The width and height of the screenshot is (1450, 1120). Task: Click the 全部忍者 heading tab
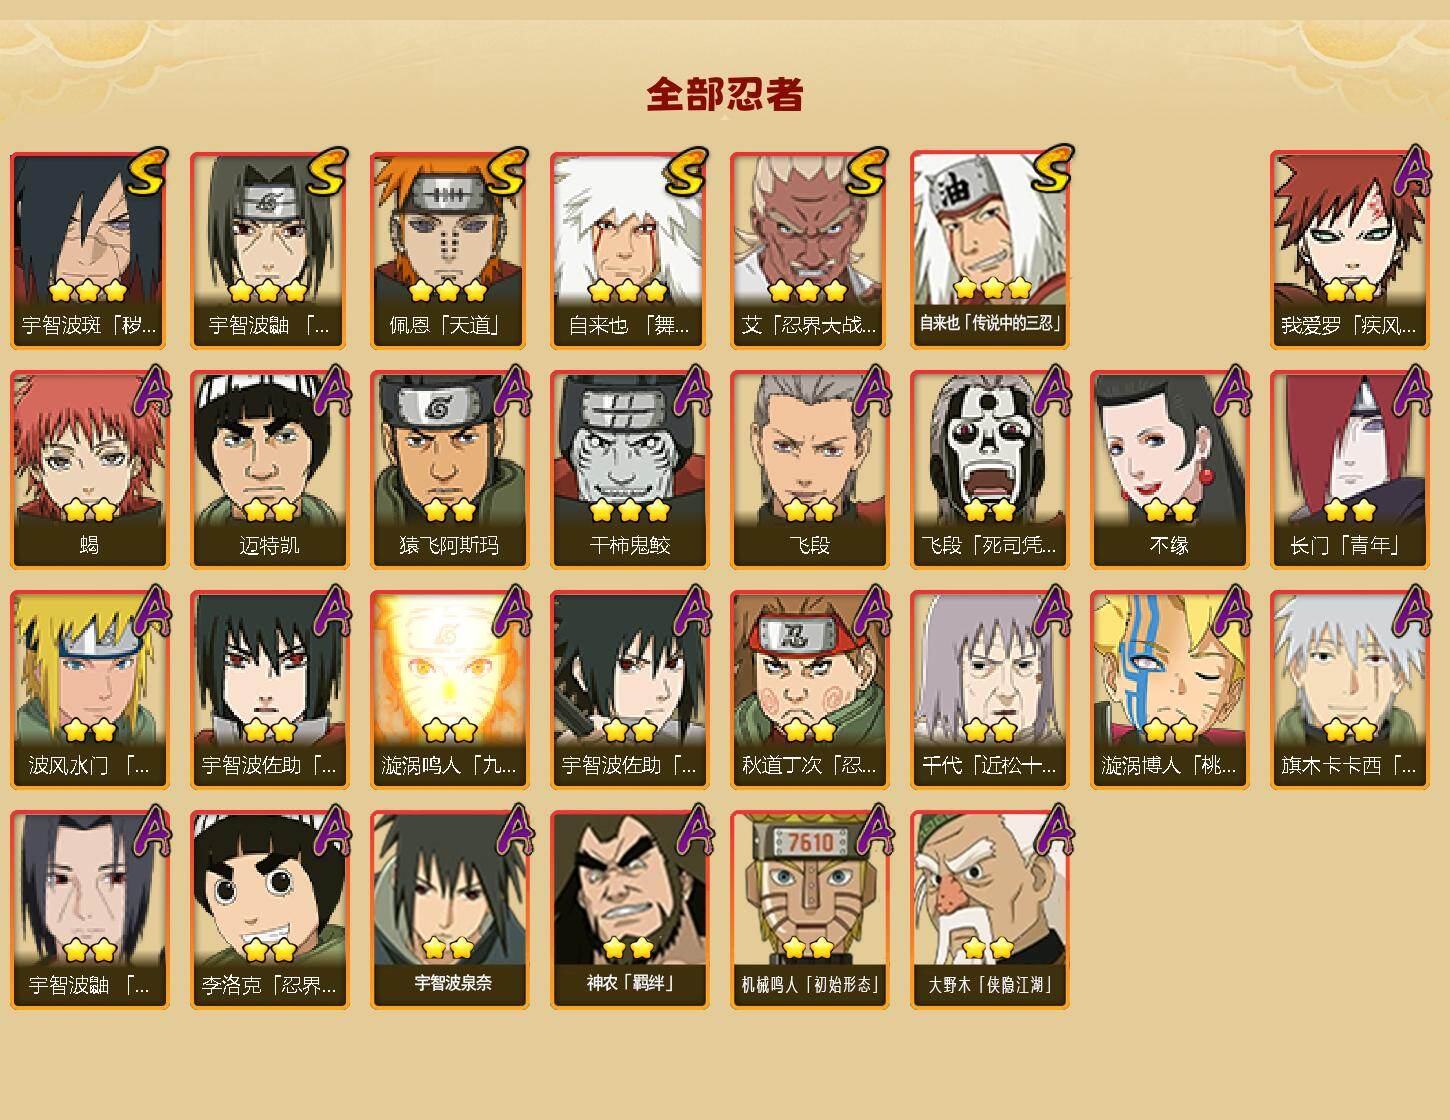[x=725, y=94]
